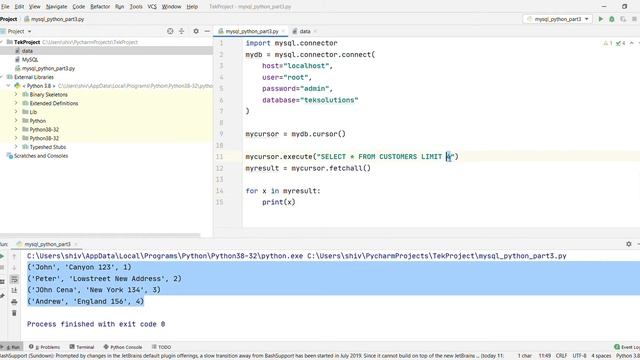Open run configuration dropdown mysql_python_part3

[558, 19]
